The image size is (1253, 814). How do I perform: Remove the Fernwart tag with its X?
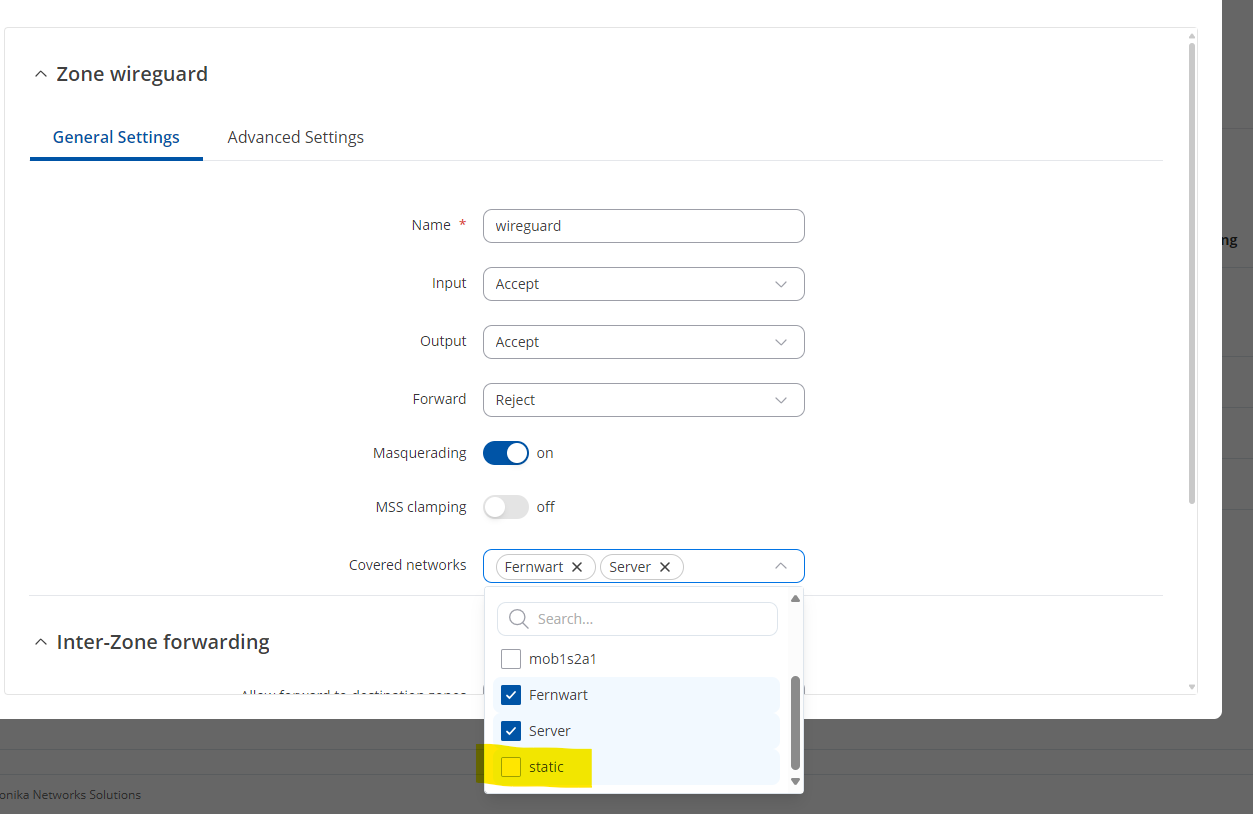[577, 567]
